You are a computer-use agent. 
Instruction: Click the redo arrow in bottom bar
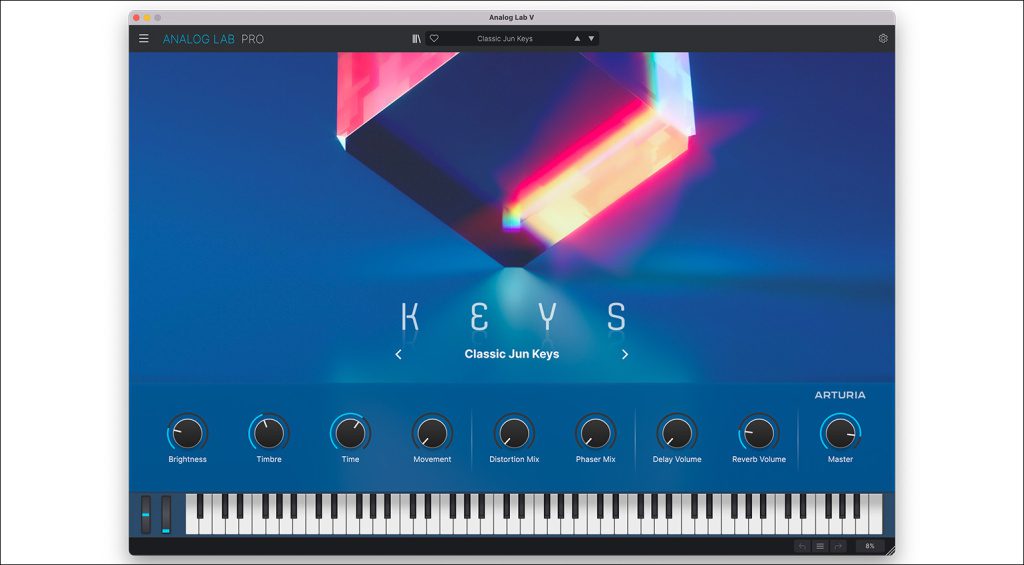pos(839,546)
